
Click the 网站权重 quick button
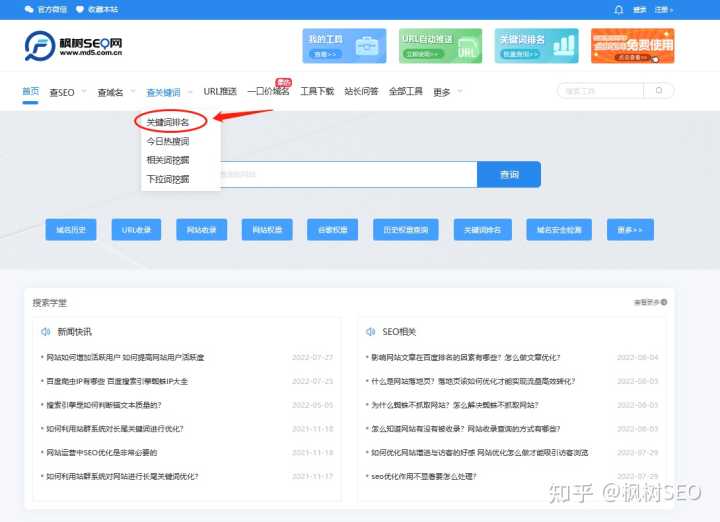tap(267, 230)
